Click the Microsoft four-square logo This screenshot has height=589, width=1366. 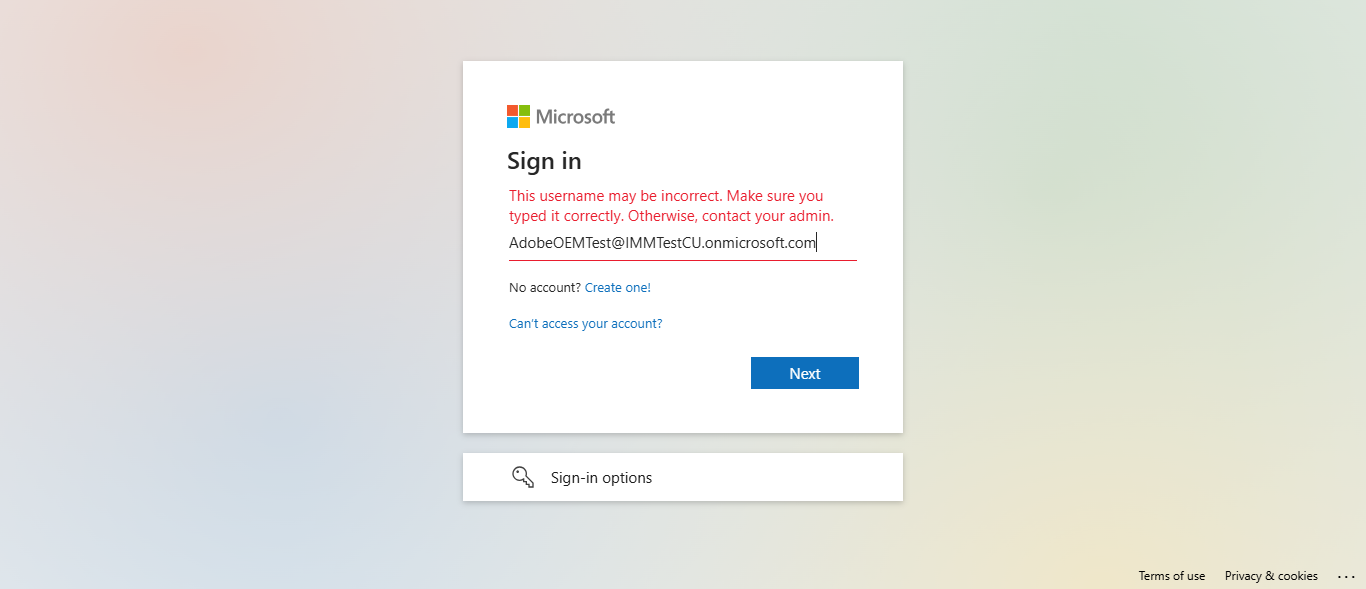[518, 116]
